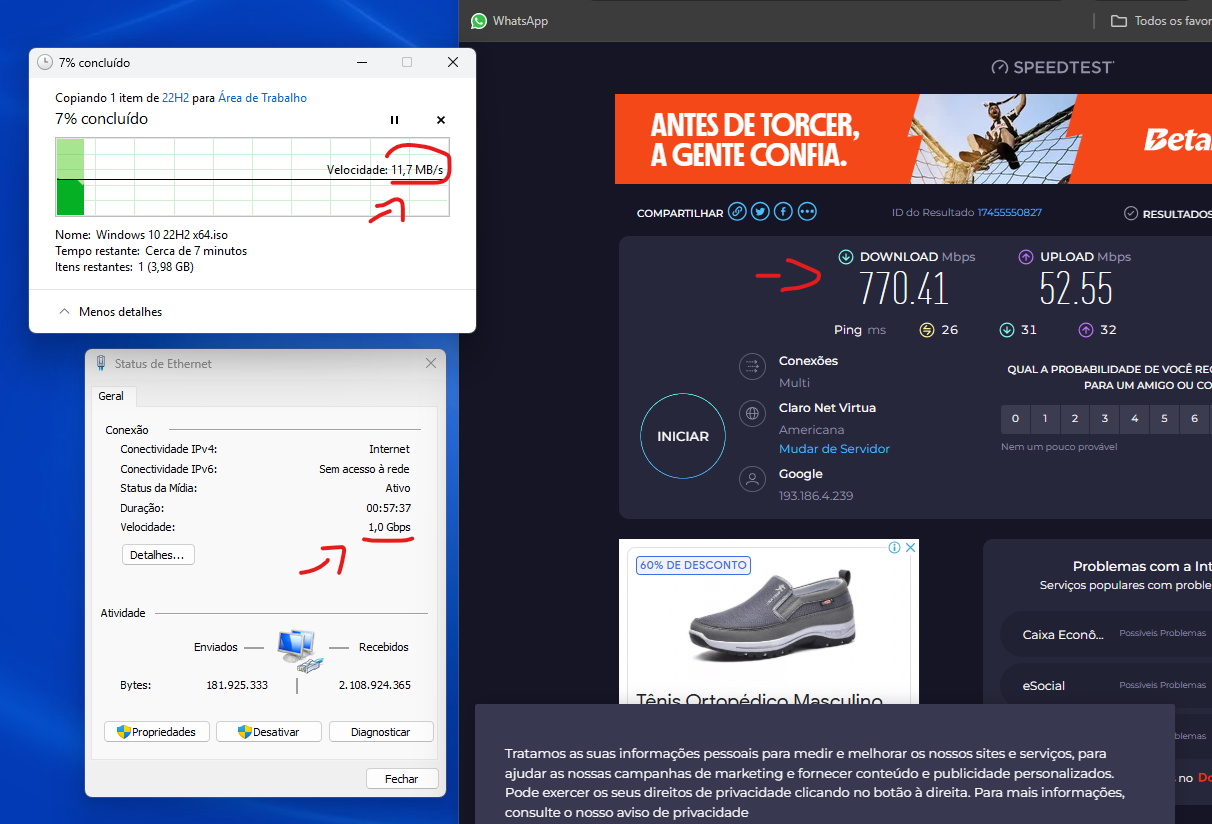Click the user icon beside Google

[752, 480]
